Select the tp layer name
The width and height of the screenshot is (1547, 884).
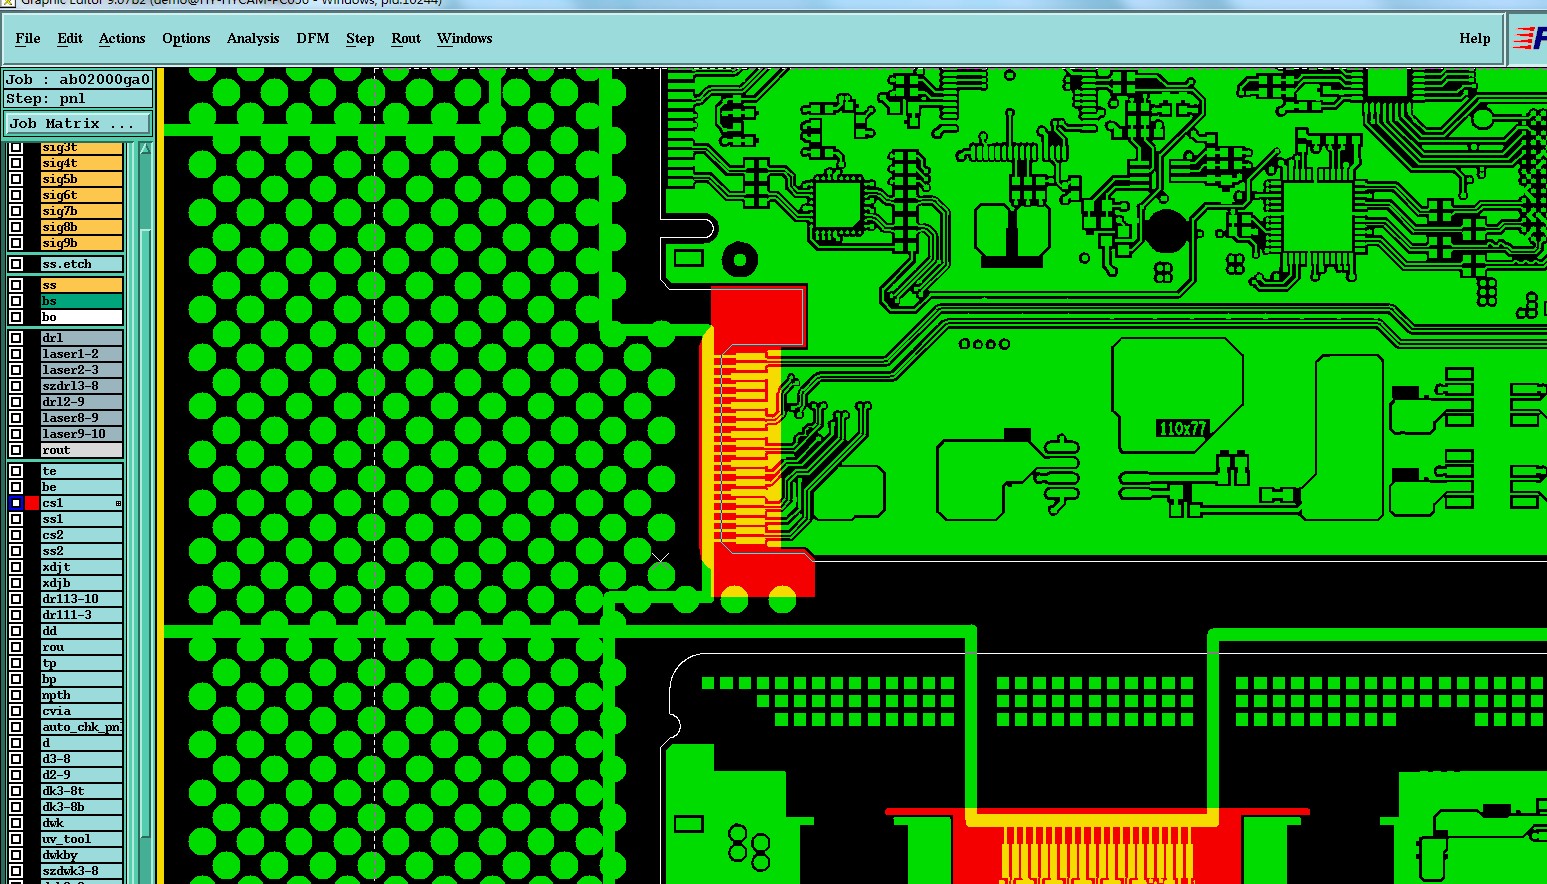(81, 663)
